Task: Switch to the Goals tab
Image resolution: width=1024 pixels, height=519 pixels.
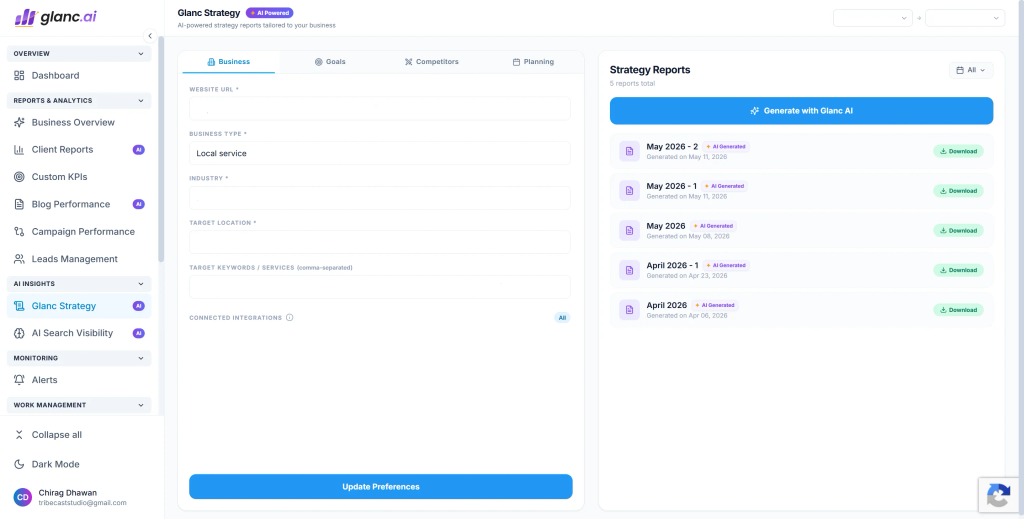Action: coord(330,62)
